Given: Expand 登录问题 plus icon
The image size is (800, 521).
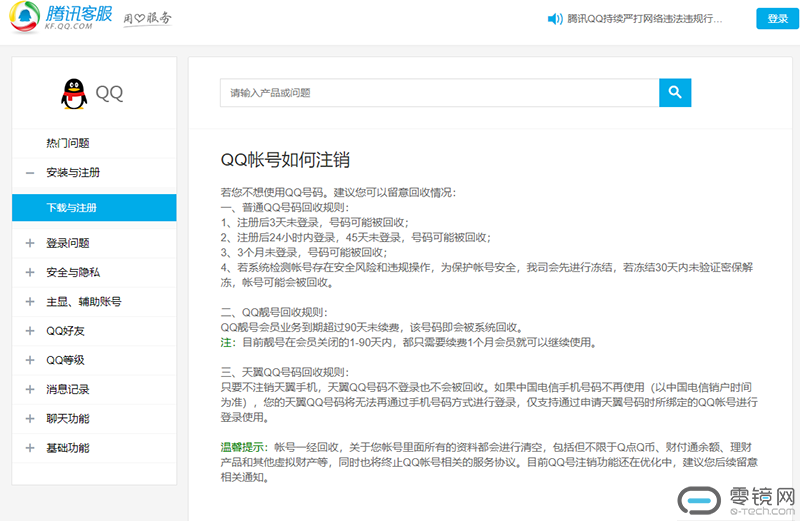Looking at the screenshot, I should tap(30, 243).
